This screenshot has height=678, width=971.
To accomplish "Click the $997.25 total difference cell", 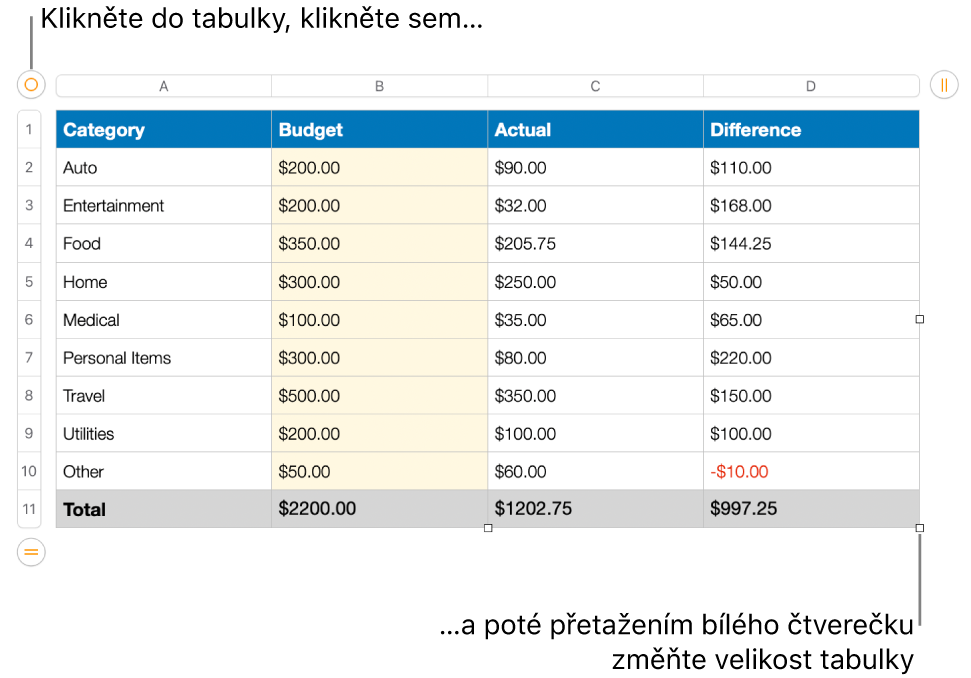I will (x=811, y=509).
